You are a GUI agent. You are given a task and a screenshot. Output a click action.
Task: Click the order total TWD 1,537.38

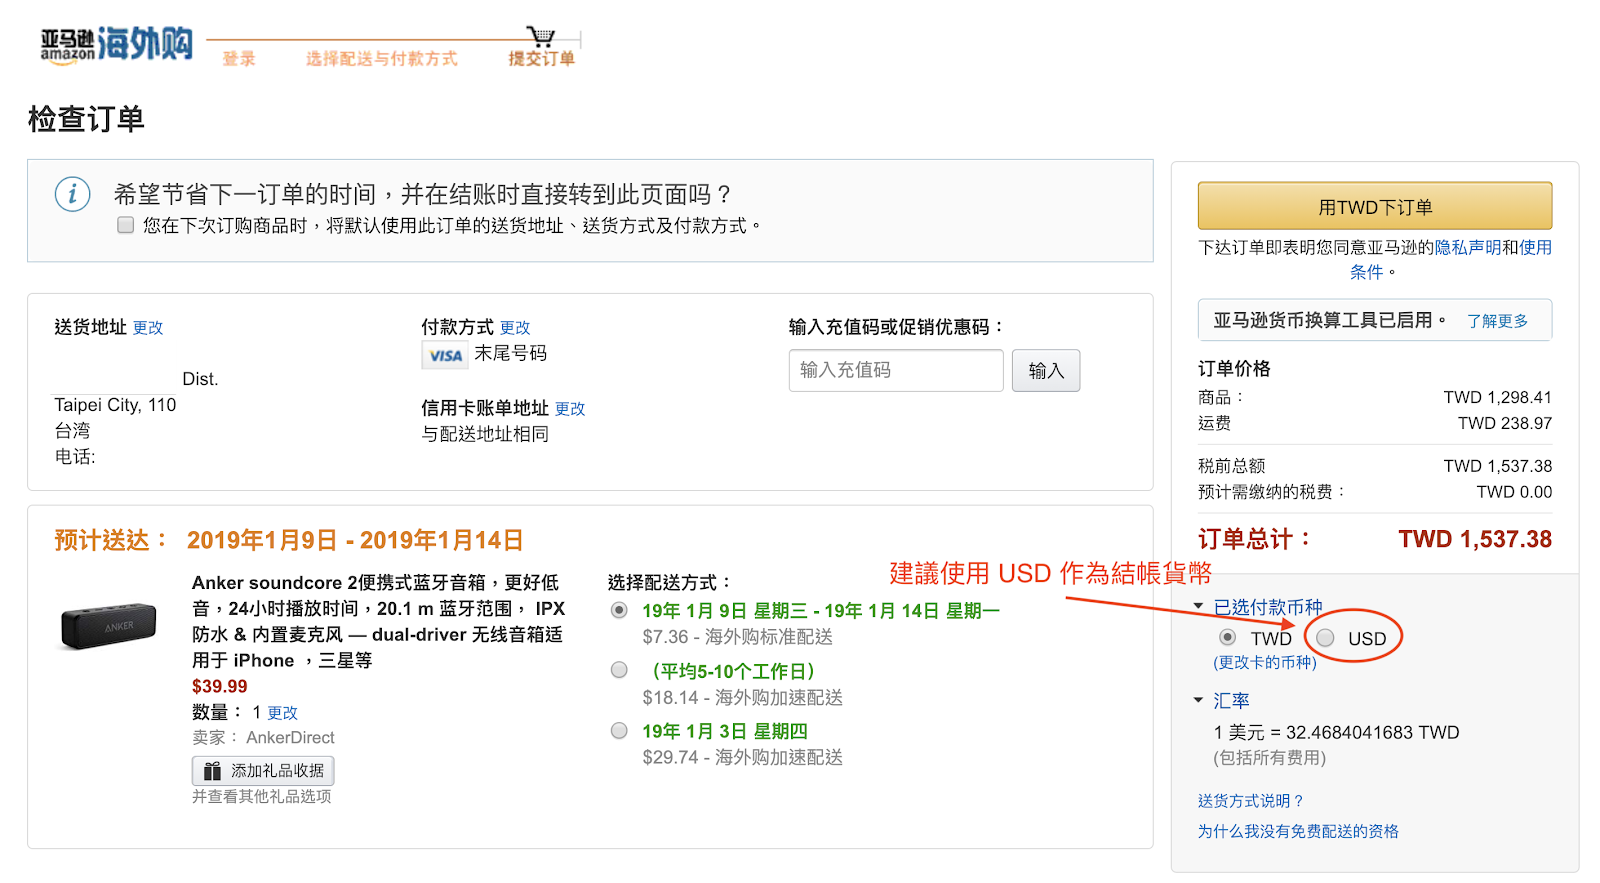pos(1475,539)
